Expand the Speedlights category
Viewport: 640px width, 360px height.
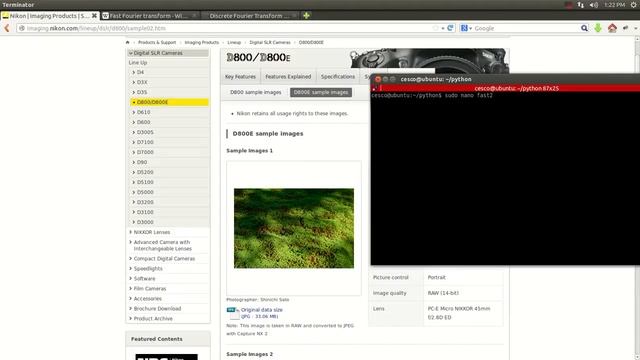coord(148,269)
